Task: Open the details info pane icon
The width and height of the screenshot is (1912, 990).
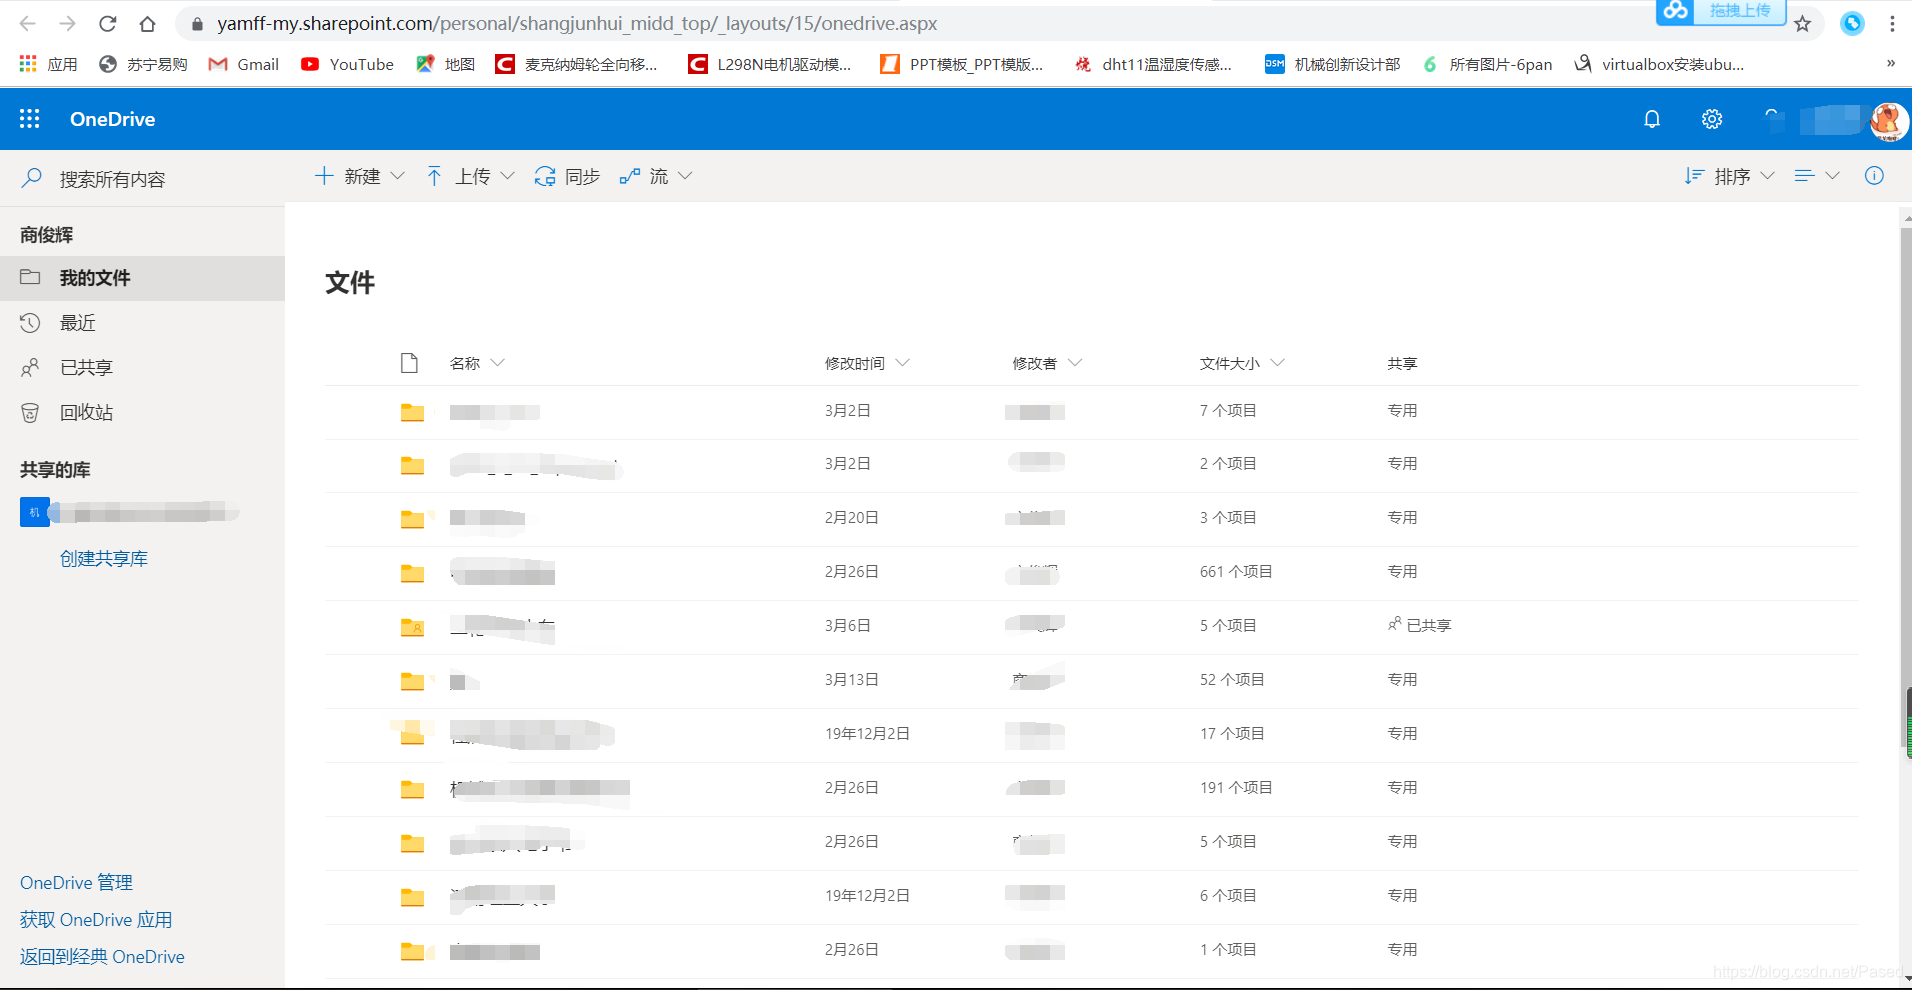Action: 1874,176
